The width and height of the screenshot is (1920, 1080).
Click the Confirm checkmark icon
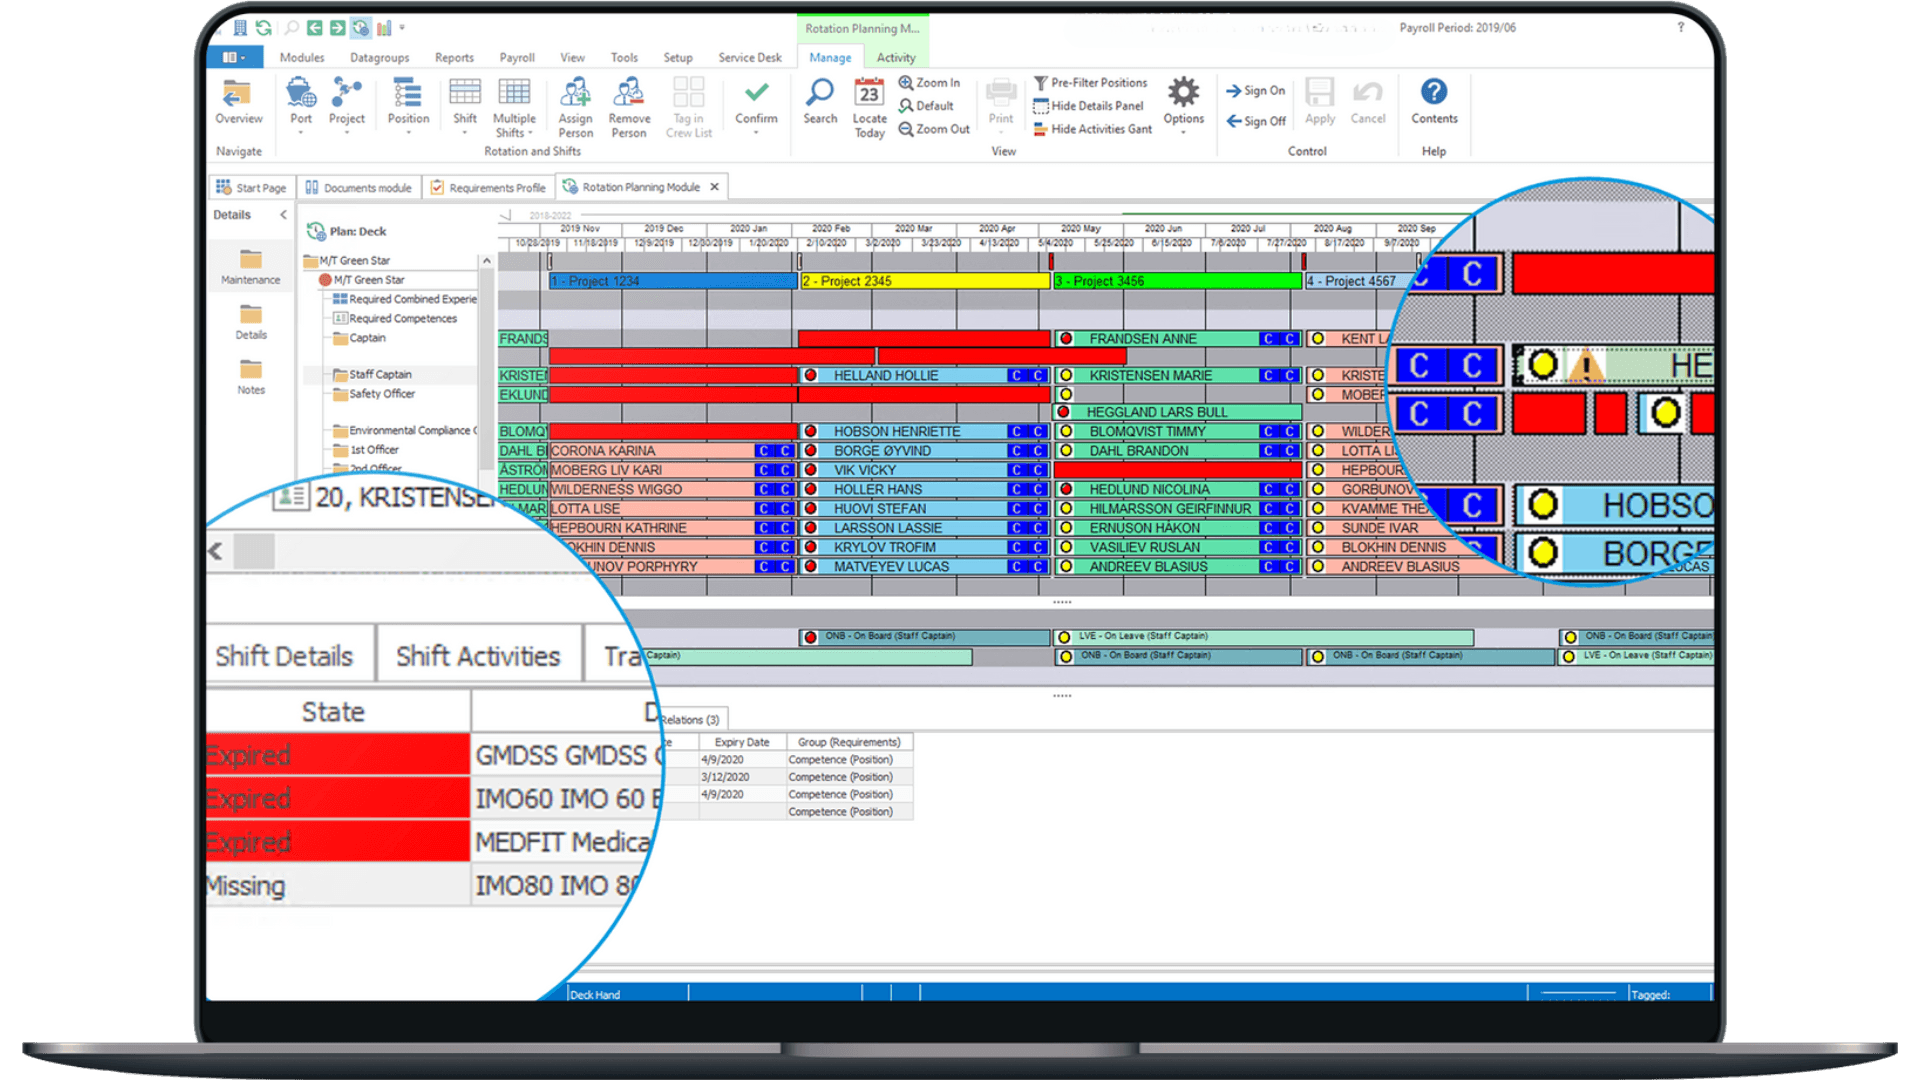point(756,92)
